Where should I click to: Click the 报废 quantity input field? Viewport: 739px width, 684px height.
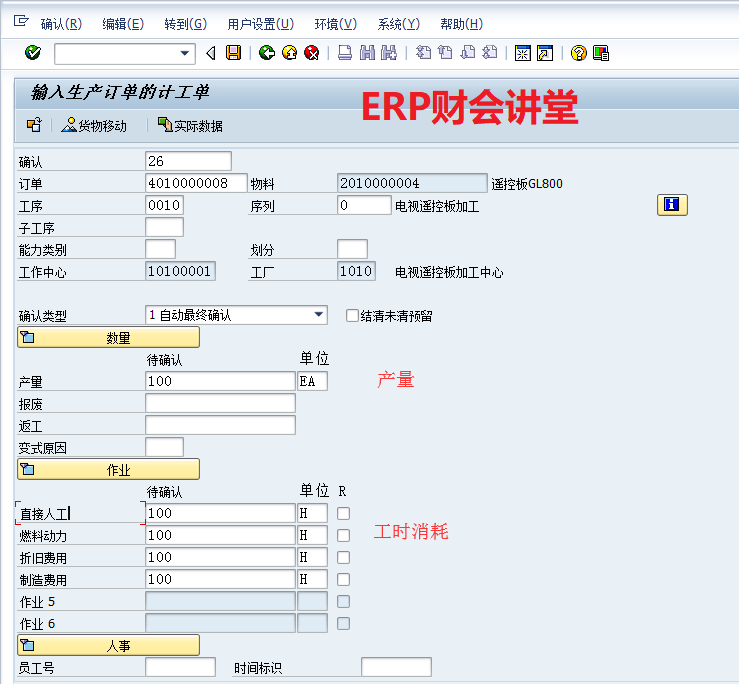pos(220,403)
